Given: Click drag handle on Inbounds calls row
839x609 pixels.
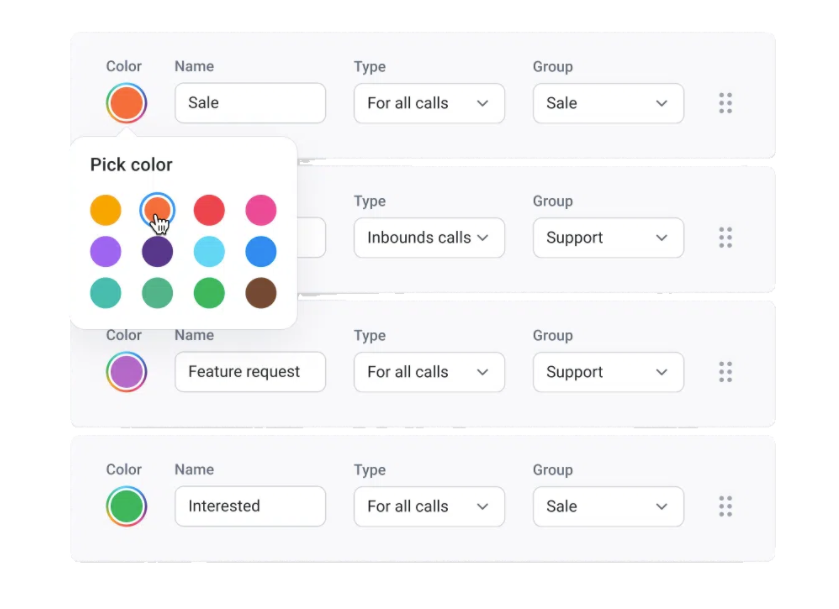Looking at the screenshot, I should (725, 238).
